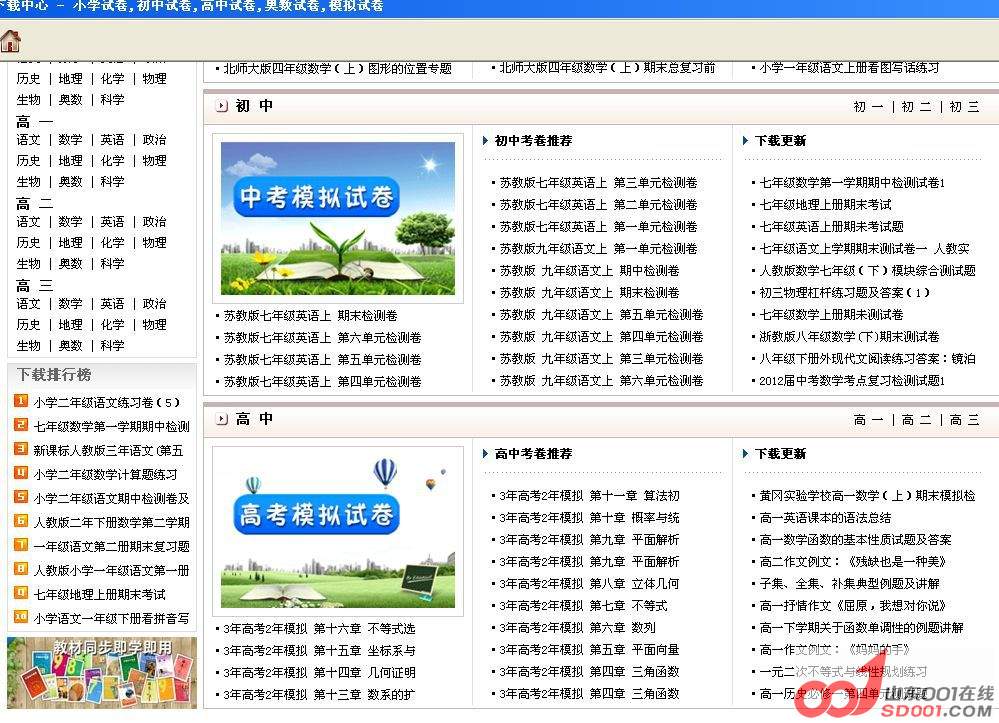Open the 初三物理杠杆练习题及答案 link
This screenshot has height=723, width=999.
(845, 293)
